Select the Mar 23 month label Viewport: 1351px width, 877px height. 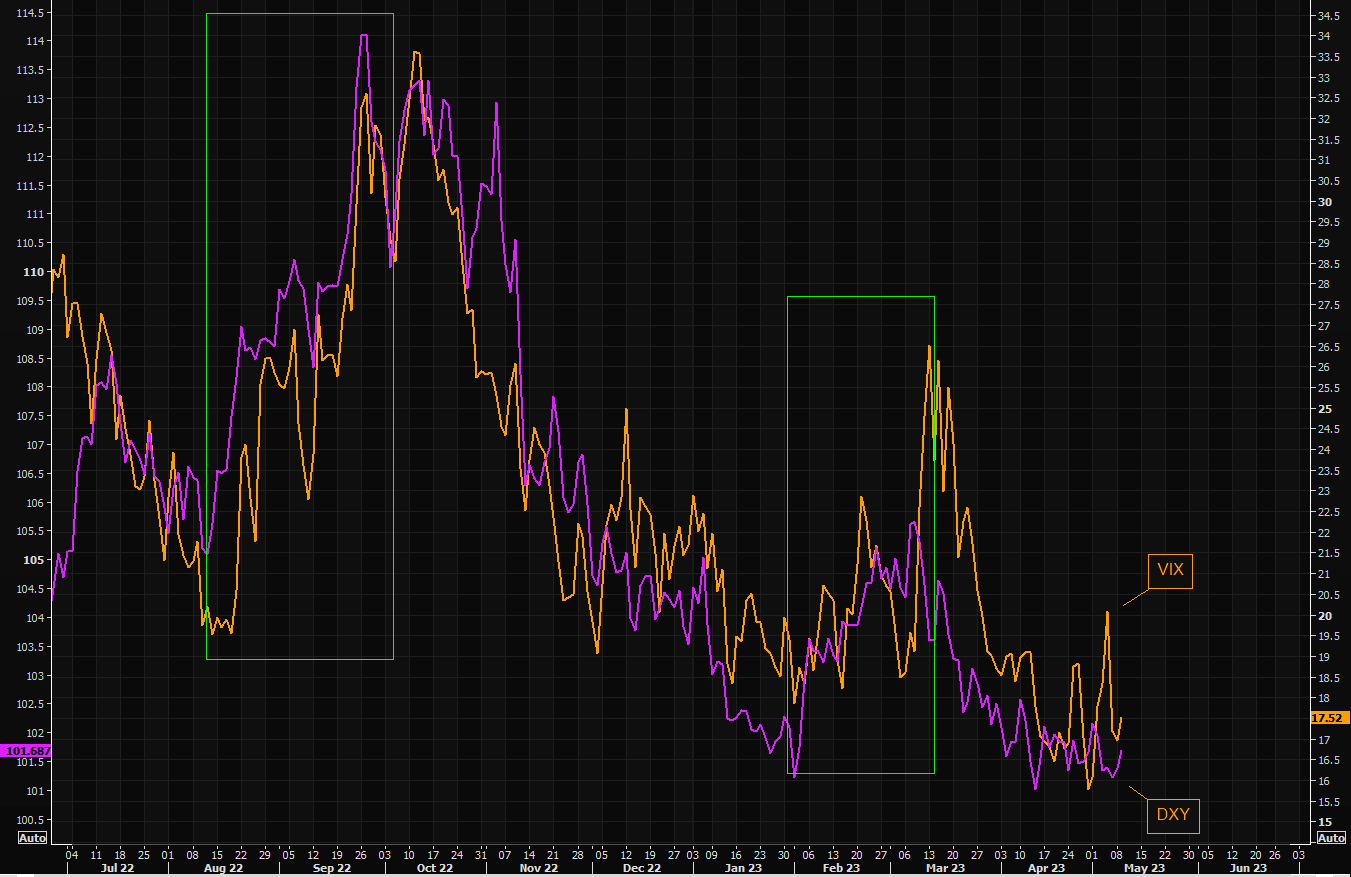pyautogui.click(x=945, y=868)
